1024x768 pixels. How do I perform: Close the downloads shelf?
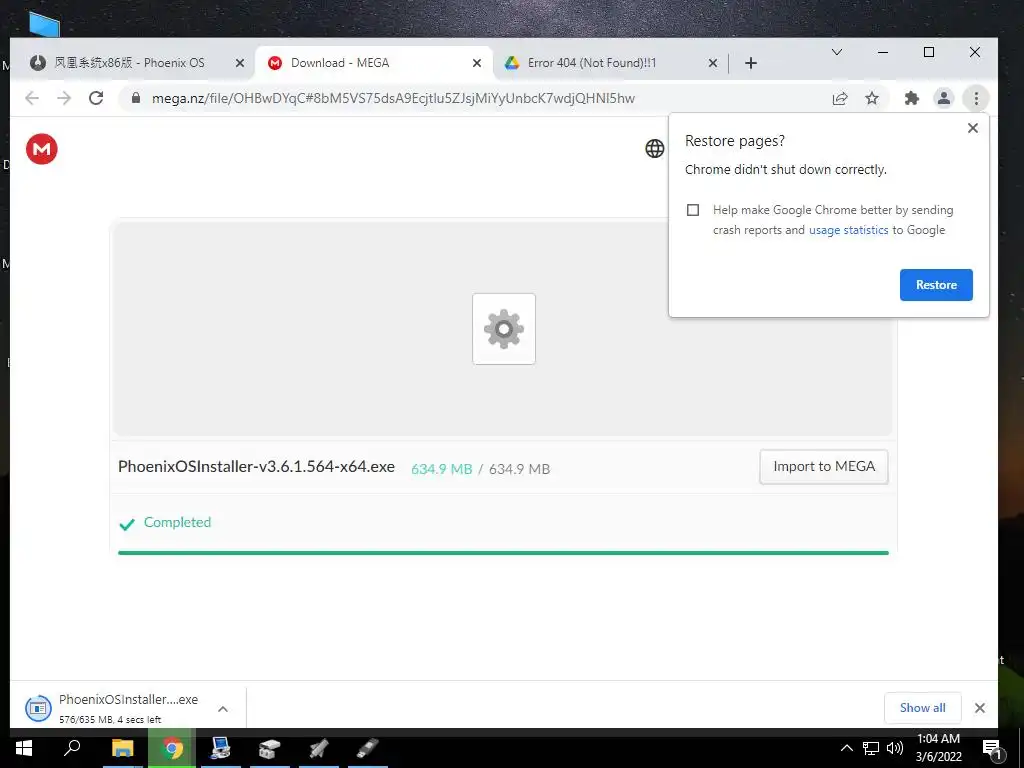[980, 708]
